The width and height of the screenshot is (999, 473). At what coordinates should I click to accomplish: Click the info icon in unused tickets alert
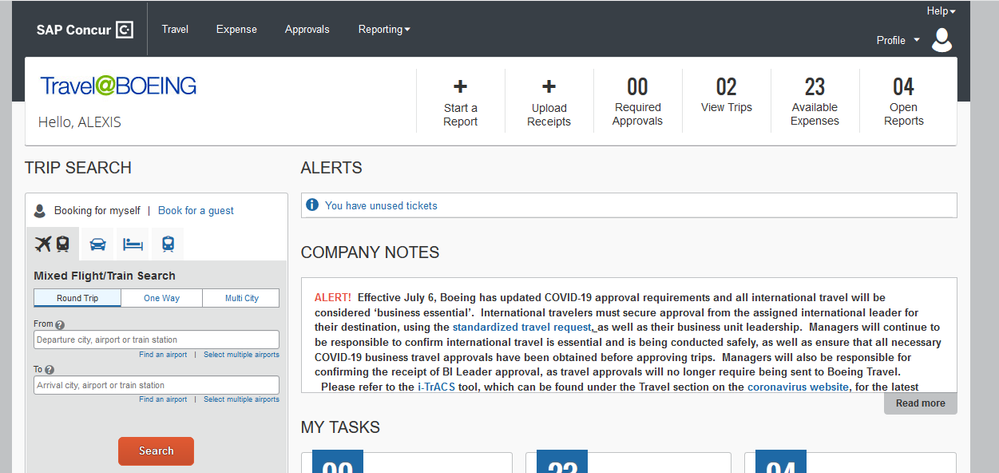[x=312, y=205]
